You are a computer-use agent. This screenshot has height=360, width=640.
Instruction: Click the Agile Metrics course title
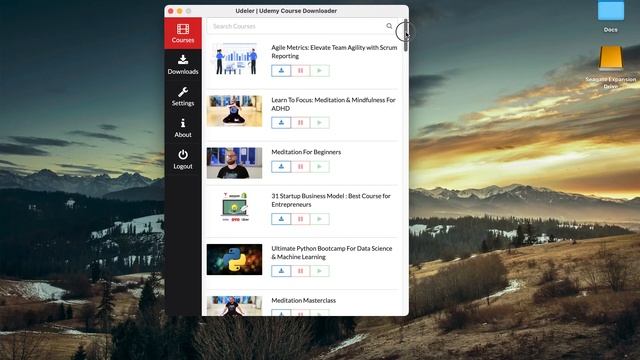tap(334, 52)
